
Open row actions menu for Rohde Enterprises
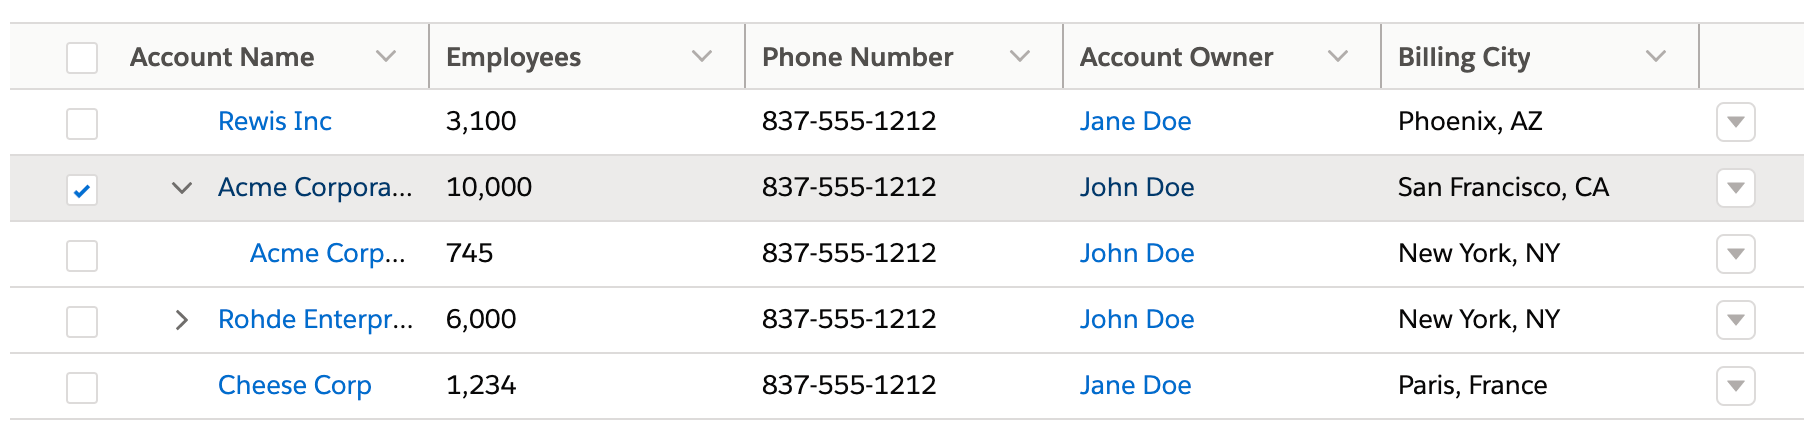(1736, 320)
